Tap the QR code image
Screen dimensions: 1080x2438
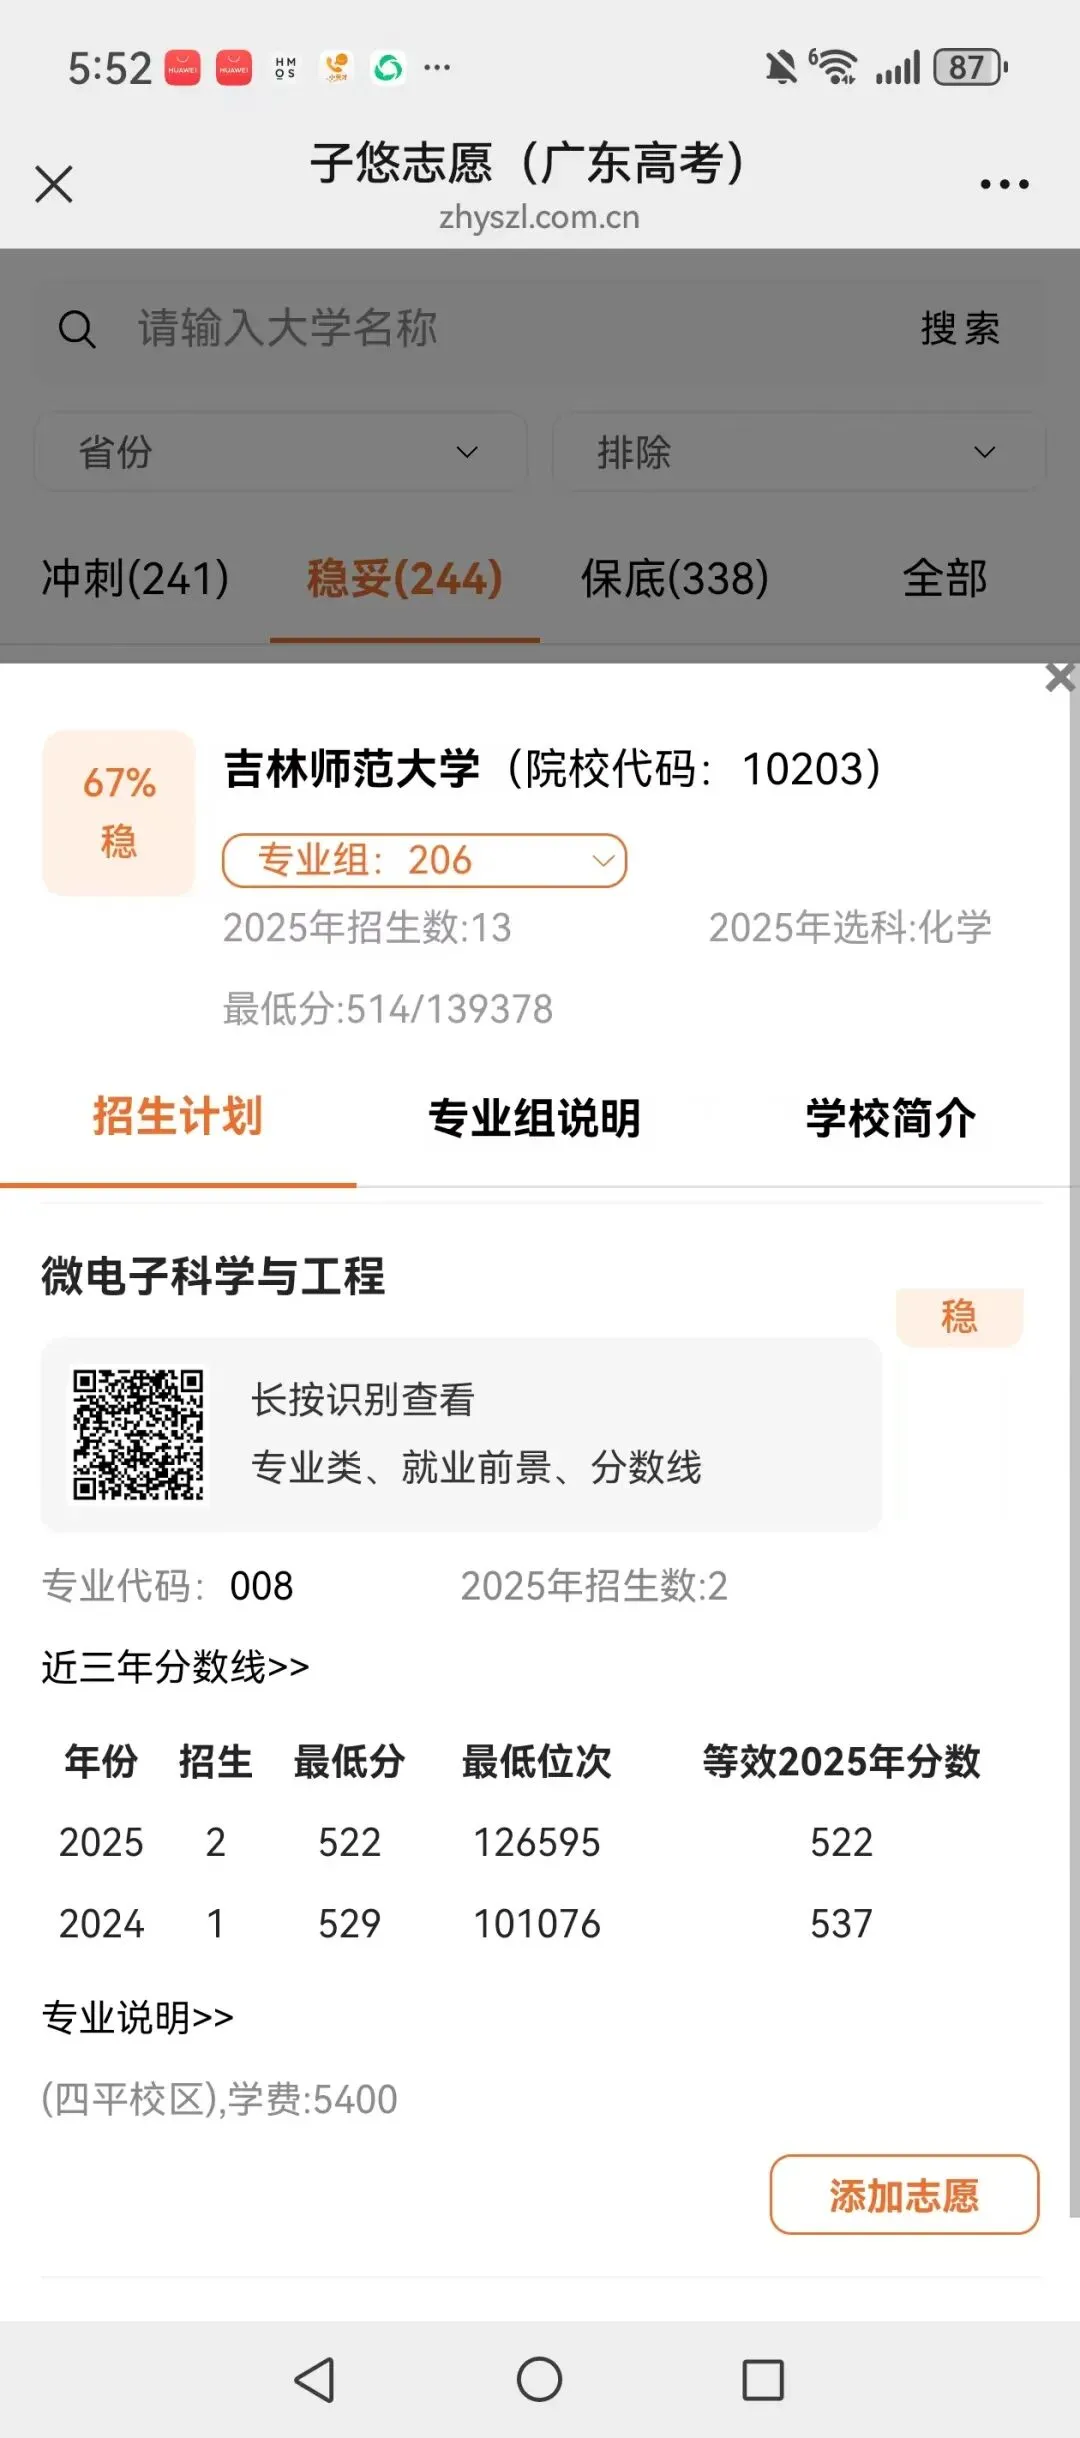(139, 1434)
